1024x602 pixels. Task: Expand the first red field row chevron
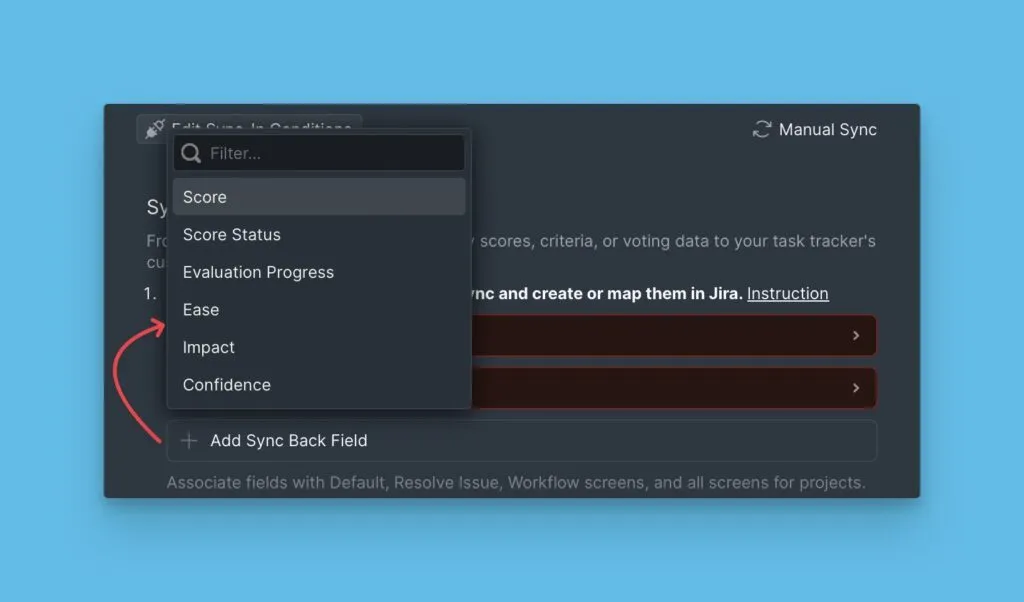click(x=856, y=336)
